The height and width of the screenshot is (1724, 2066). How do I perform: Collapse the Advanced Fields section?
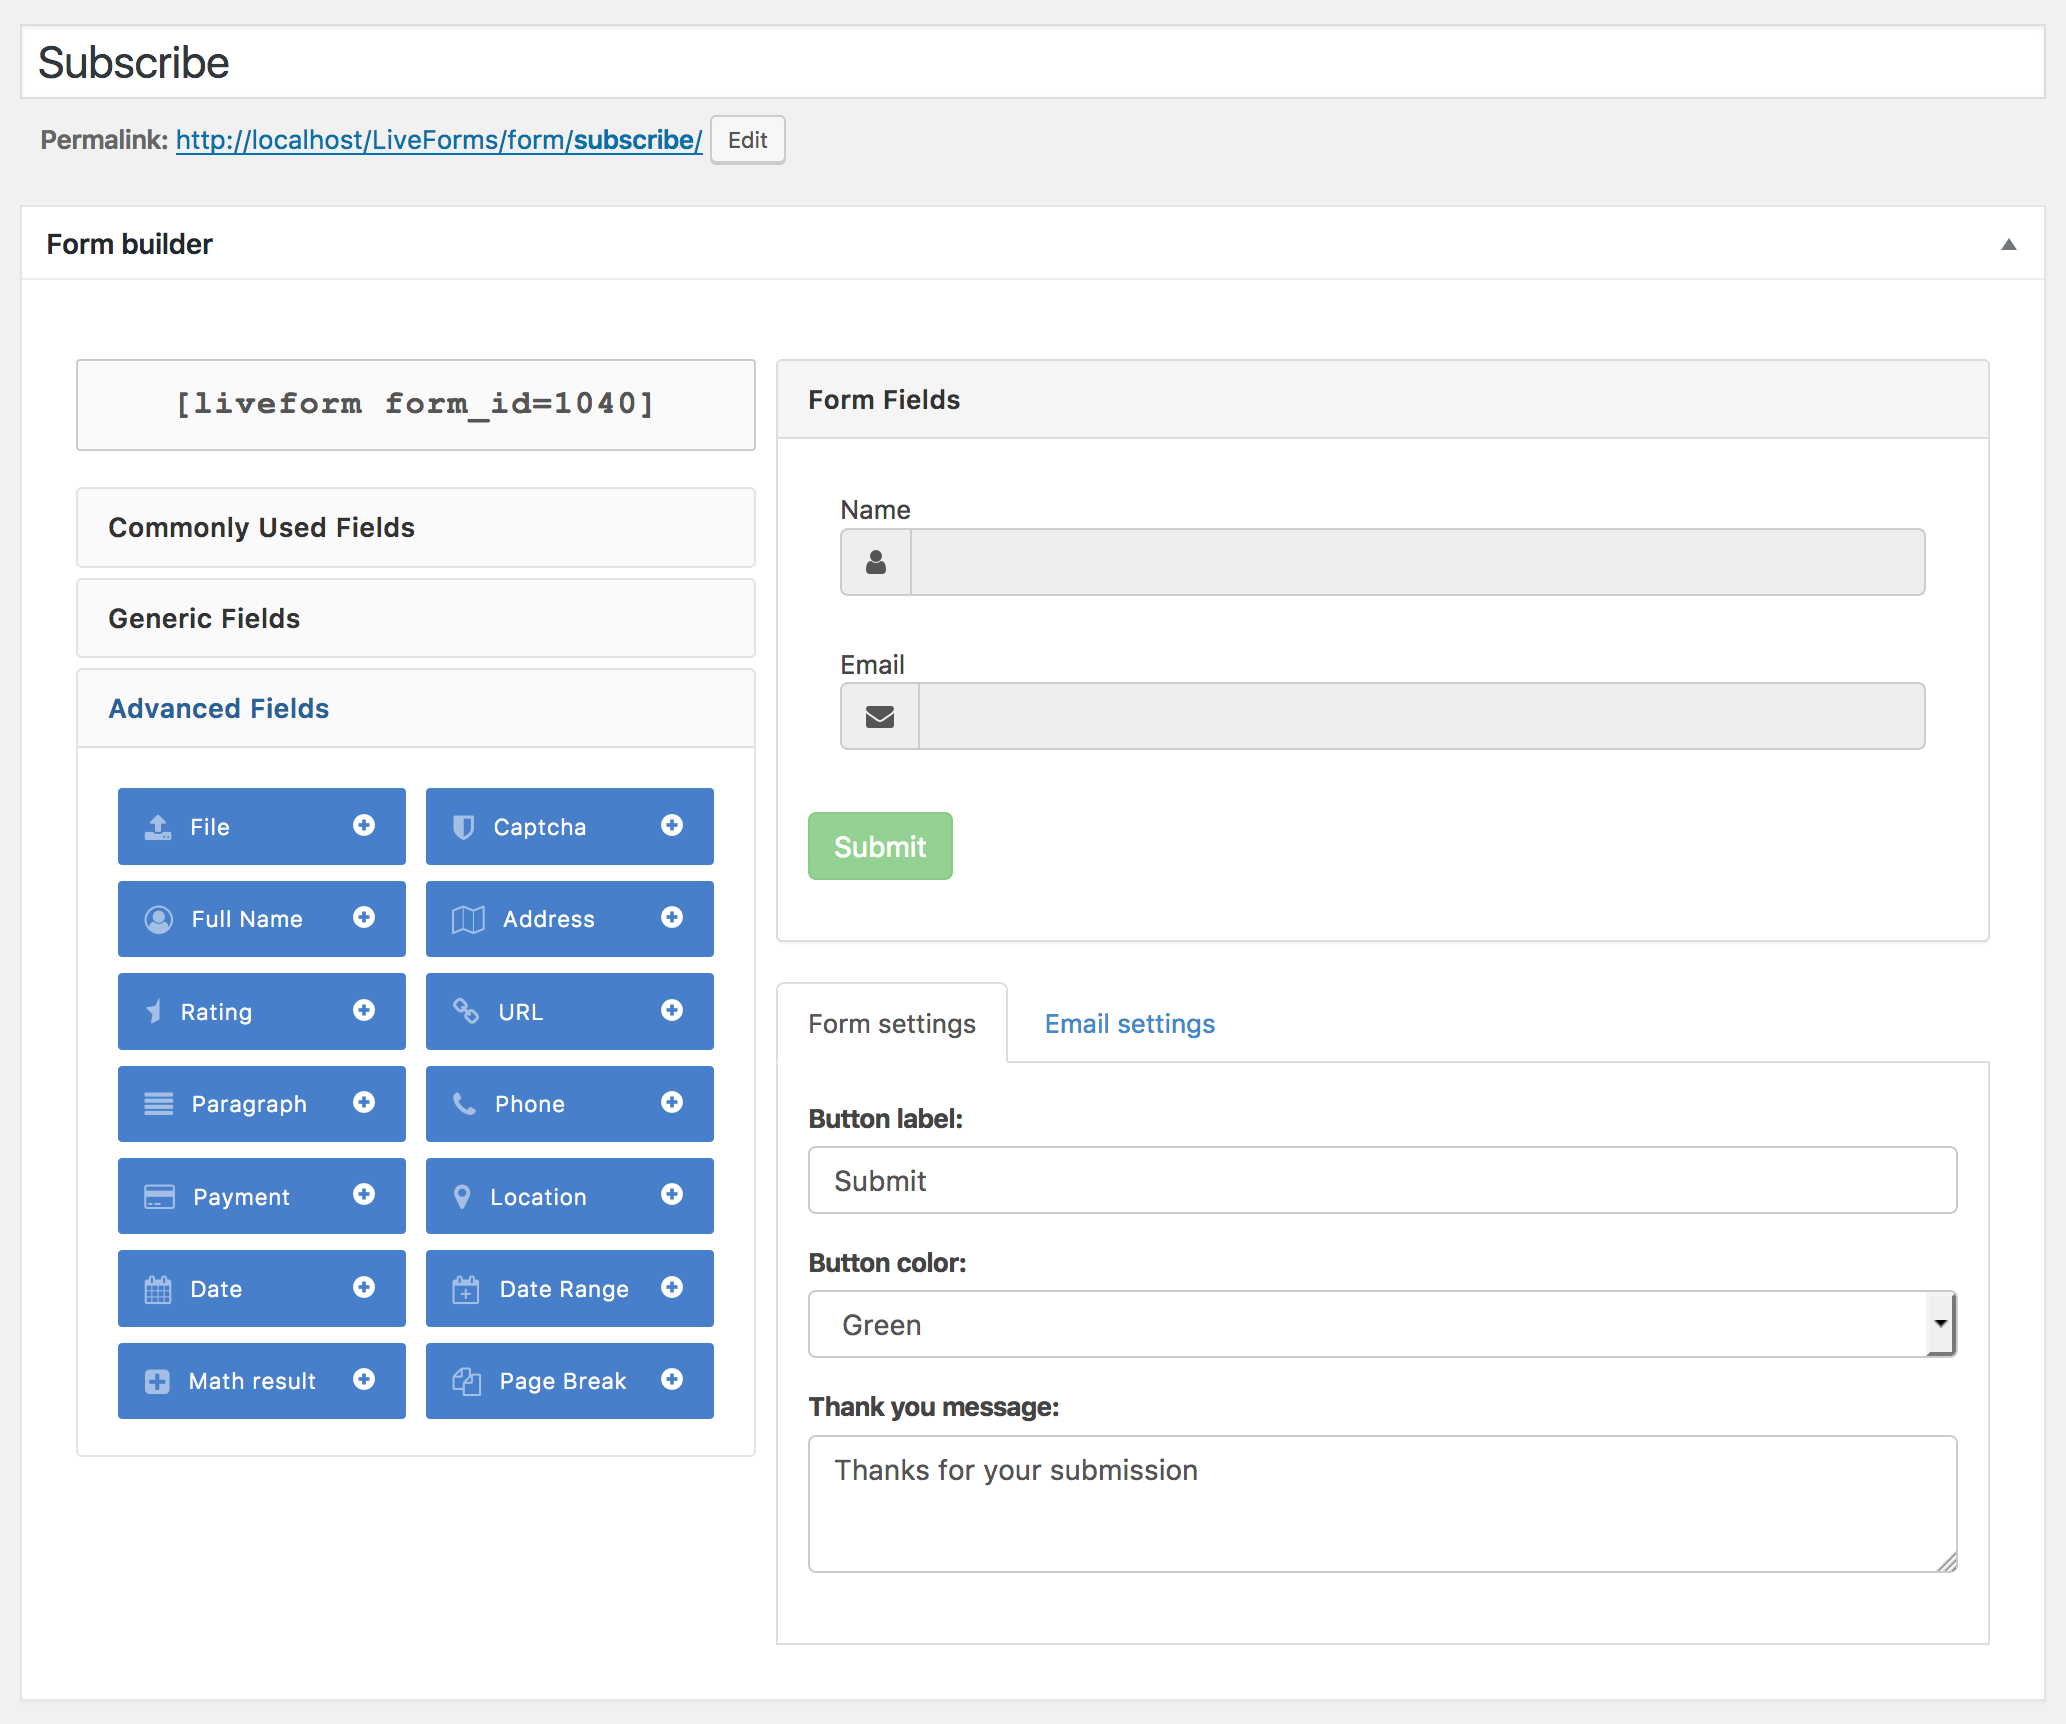click(219, 709)
